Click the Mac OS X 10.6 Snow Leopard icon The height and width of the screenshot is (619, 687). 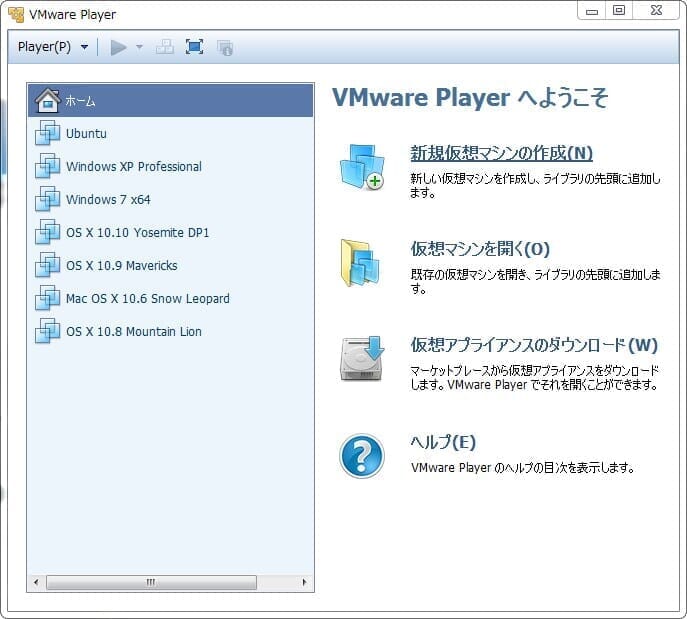coord(48,299)
